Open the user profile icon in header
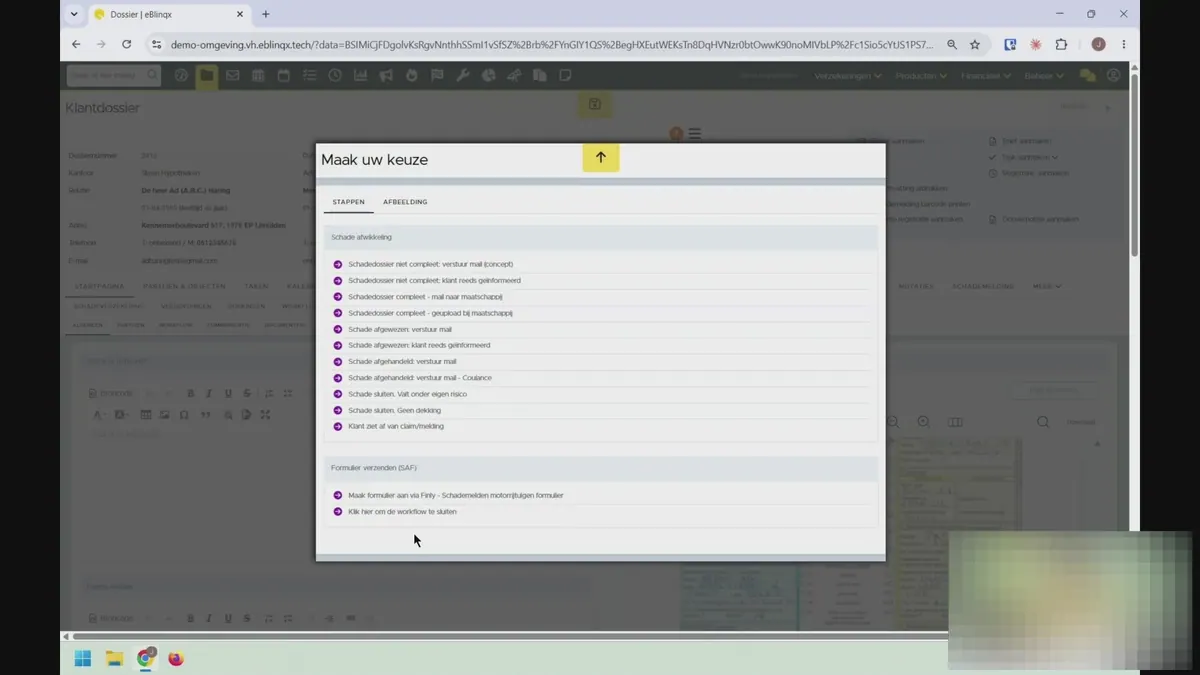The width and height of the screenshot is (1200, 675). (1113, 76)
